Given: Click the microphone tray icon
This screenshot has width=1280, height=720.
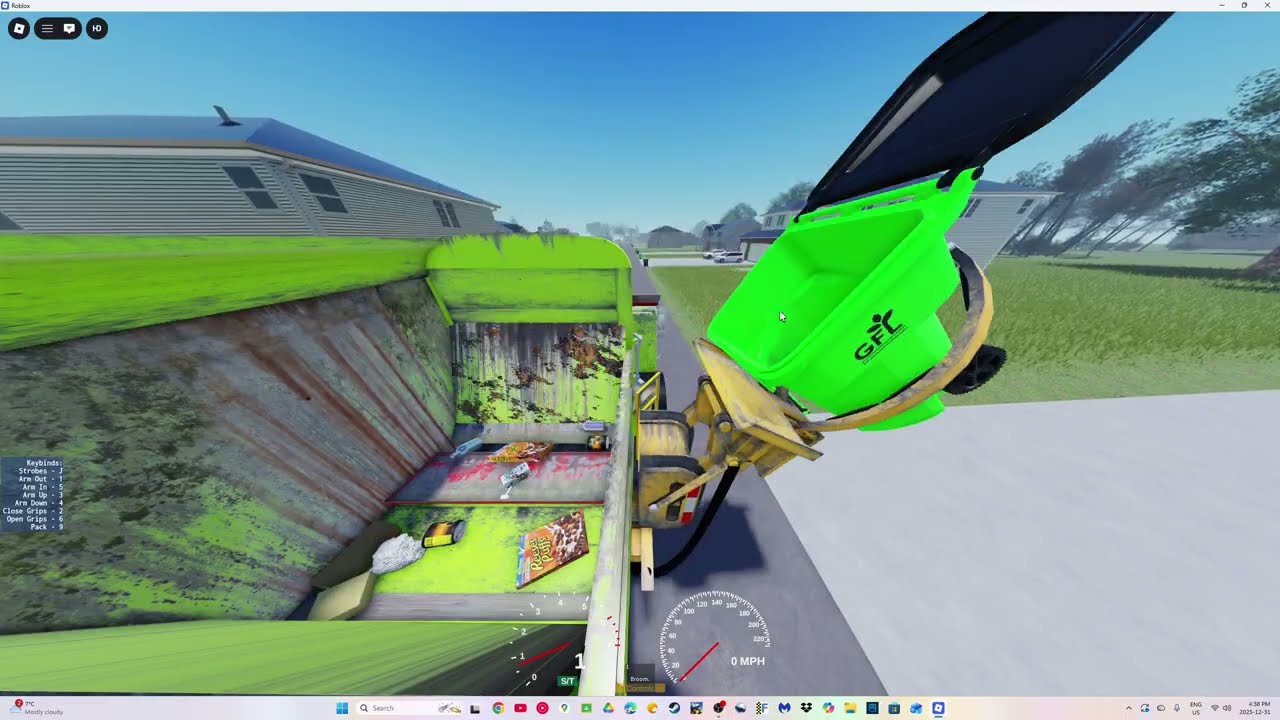Looking at the screenshot, I should coord(1177,708).
